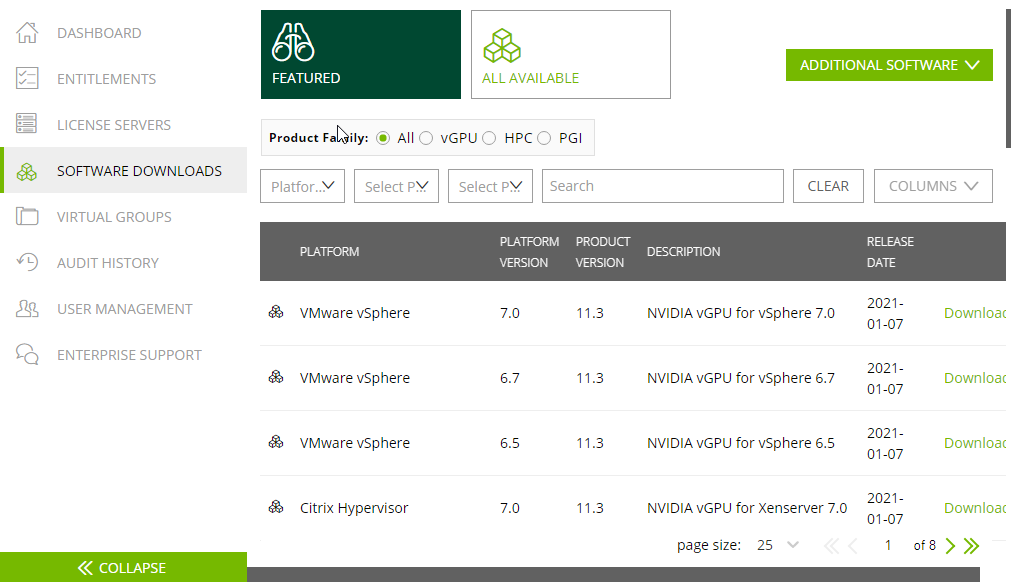1011x582 pixels.
Task: Open the Platform filter dropdown
Action: pyautogui.click(x=302, y=186)
